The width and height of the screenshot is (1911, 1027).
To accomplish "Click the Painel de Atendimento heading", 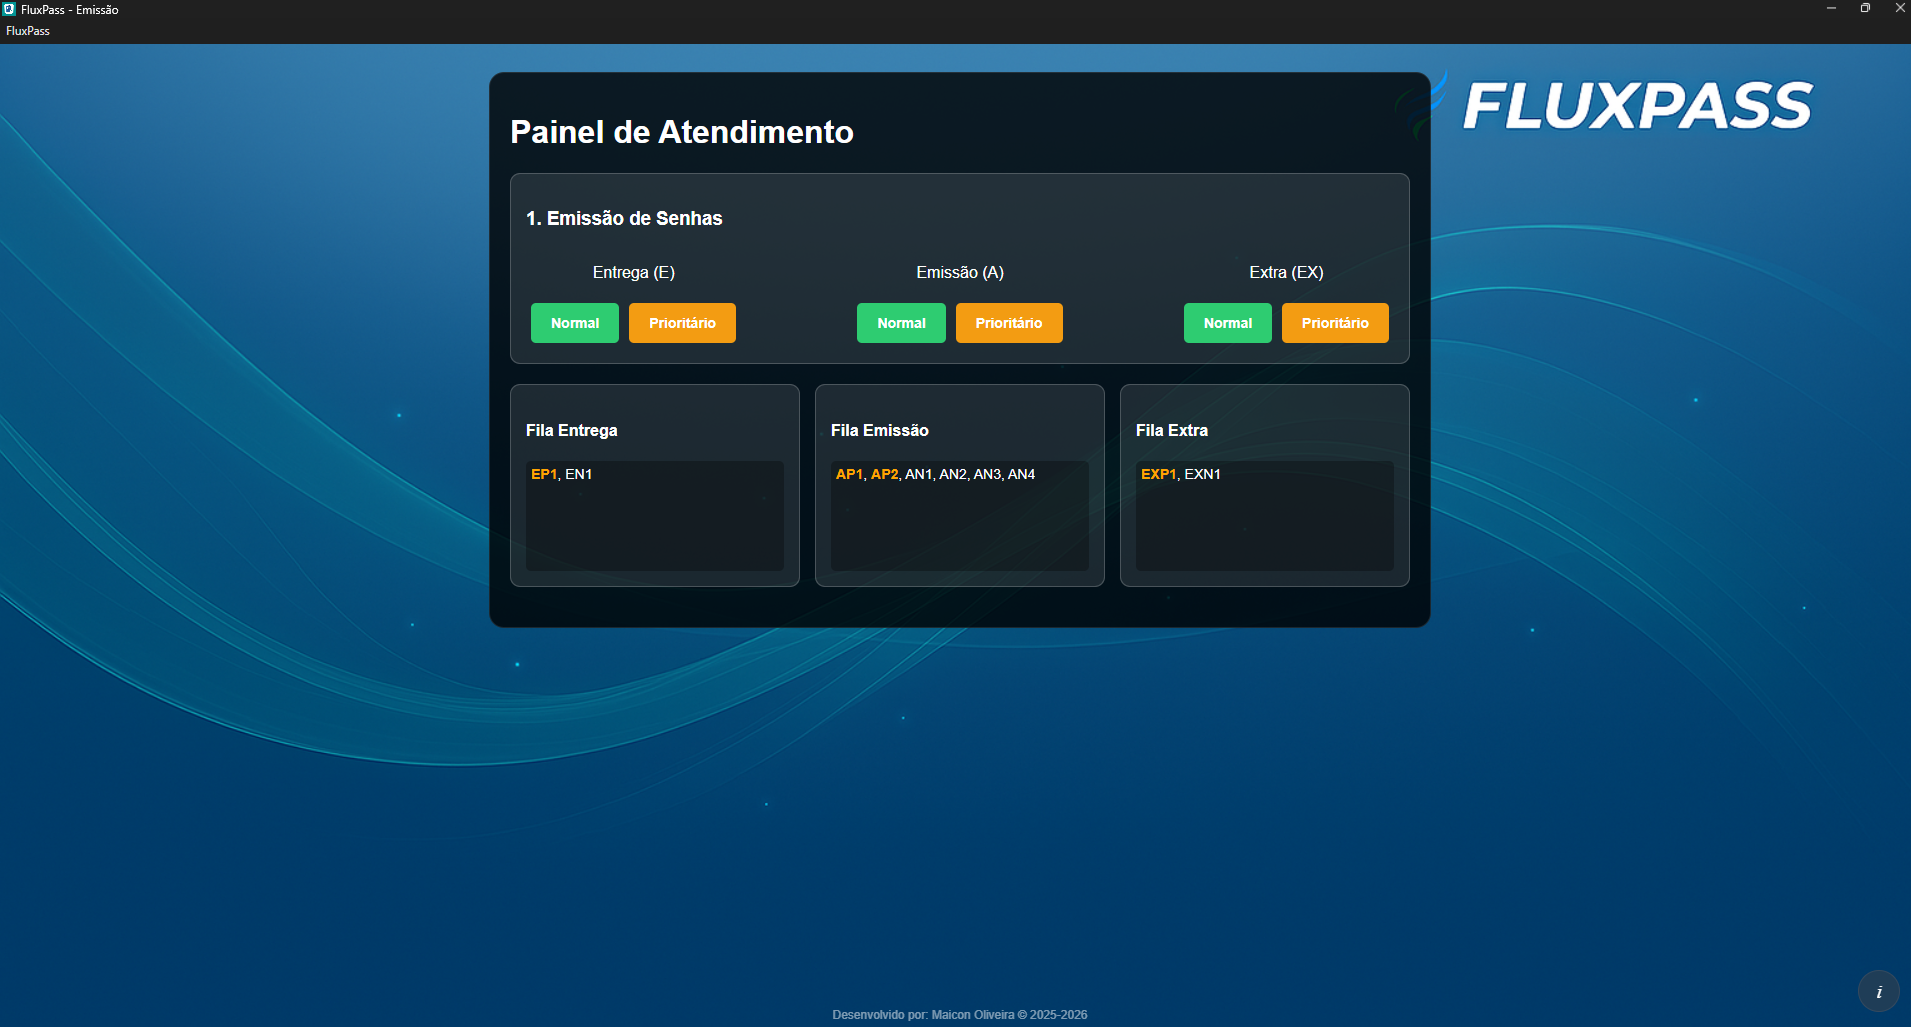I will (x=682, y=131).
